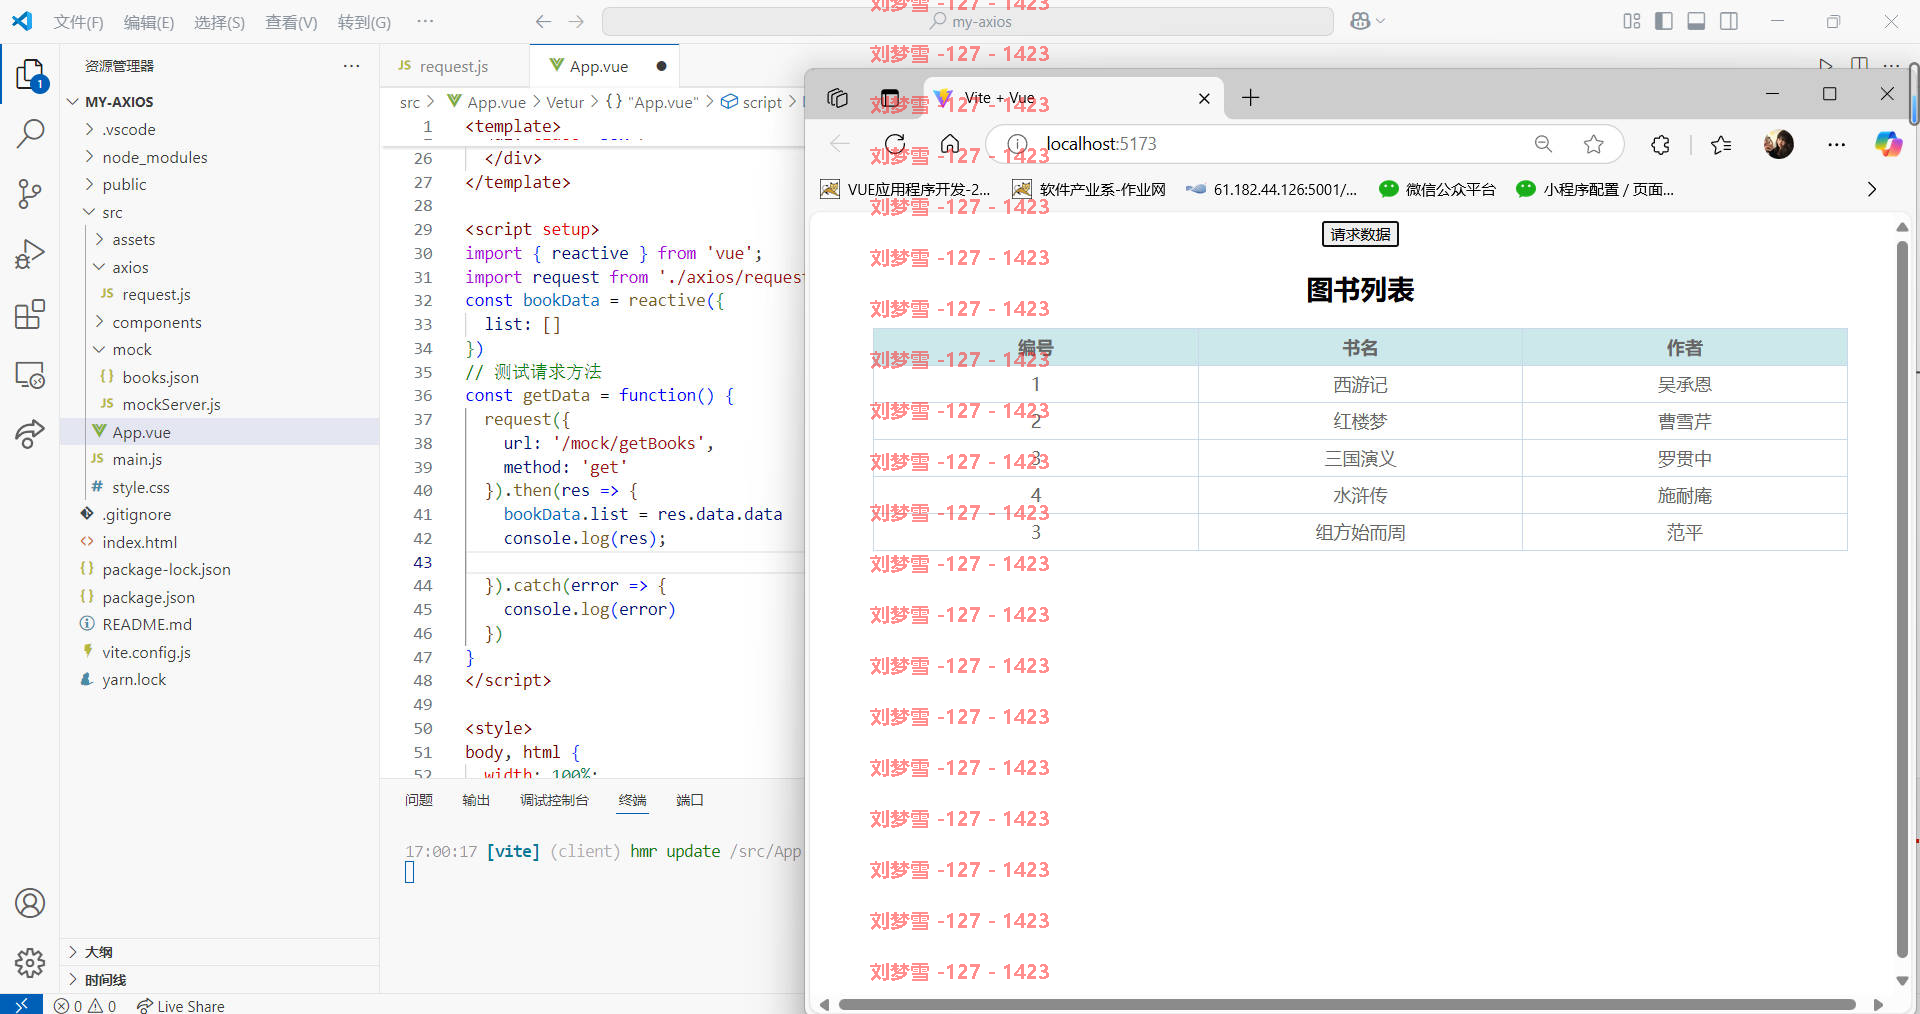Open the File menu
This screenshot has height=1014, width=1920.
pyautogui.click(x=78, y=22)
